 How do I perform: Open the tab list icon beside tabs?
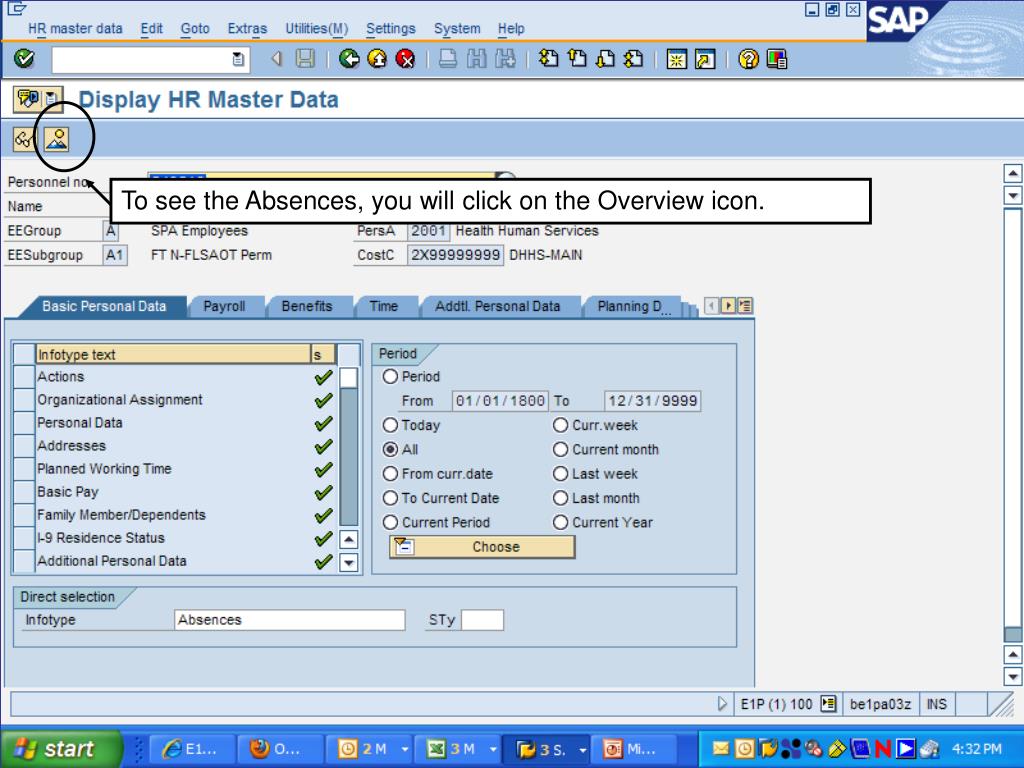(x=745, y=305)
